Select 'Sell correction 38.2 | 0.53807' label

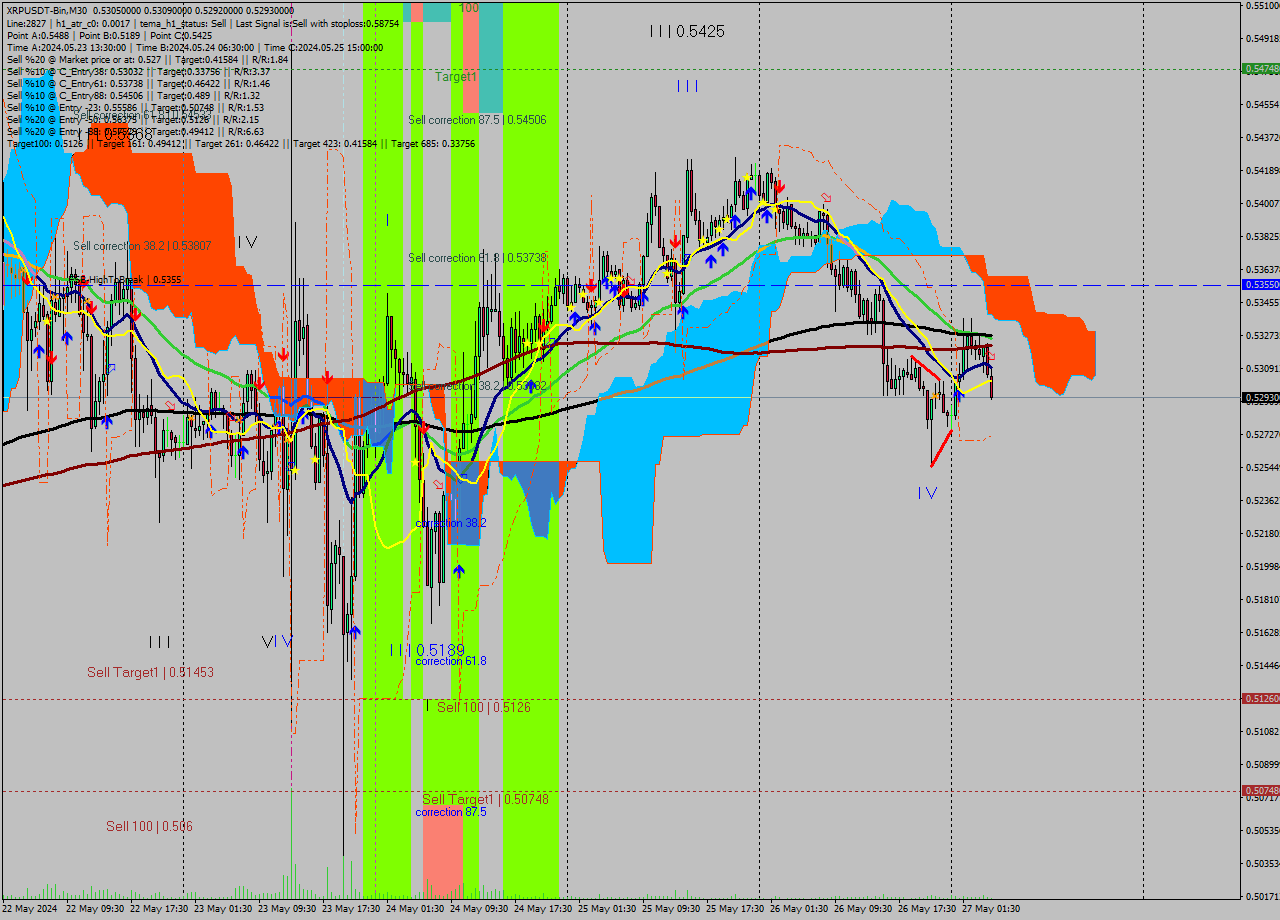pos(142,246)
